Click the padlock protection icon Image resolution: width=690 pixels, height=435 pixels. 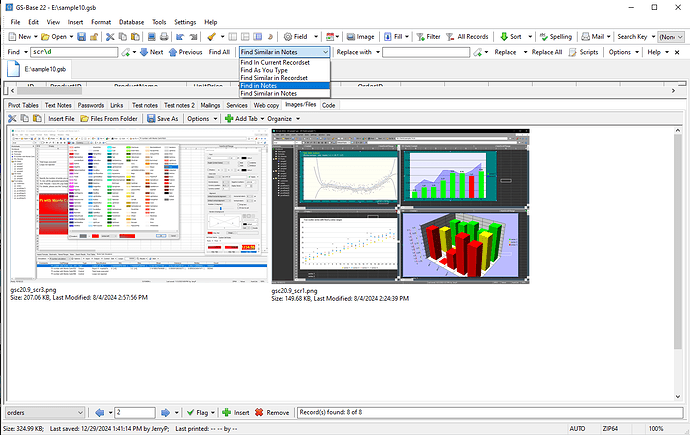94,37
